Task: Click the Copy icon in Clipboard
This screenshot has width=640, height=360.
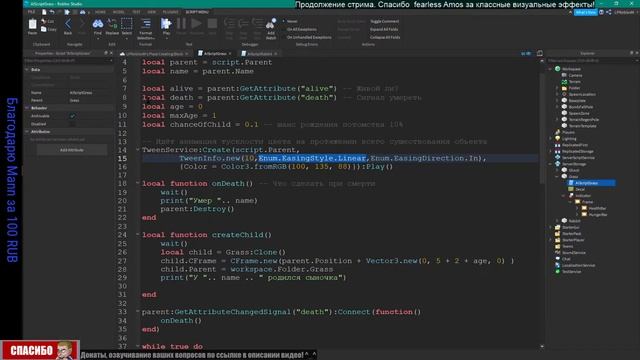Action: (x=44, y=29)
